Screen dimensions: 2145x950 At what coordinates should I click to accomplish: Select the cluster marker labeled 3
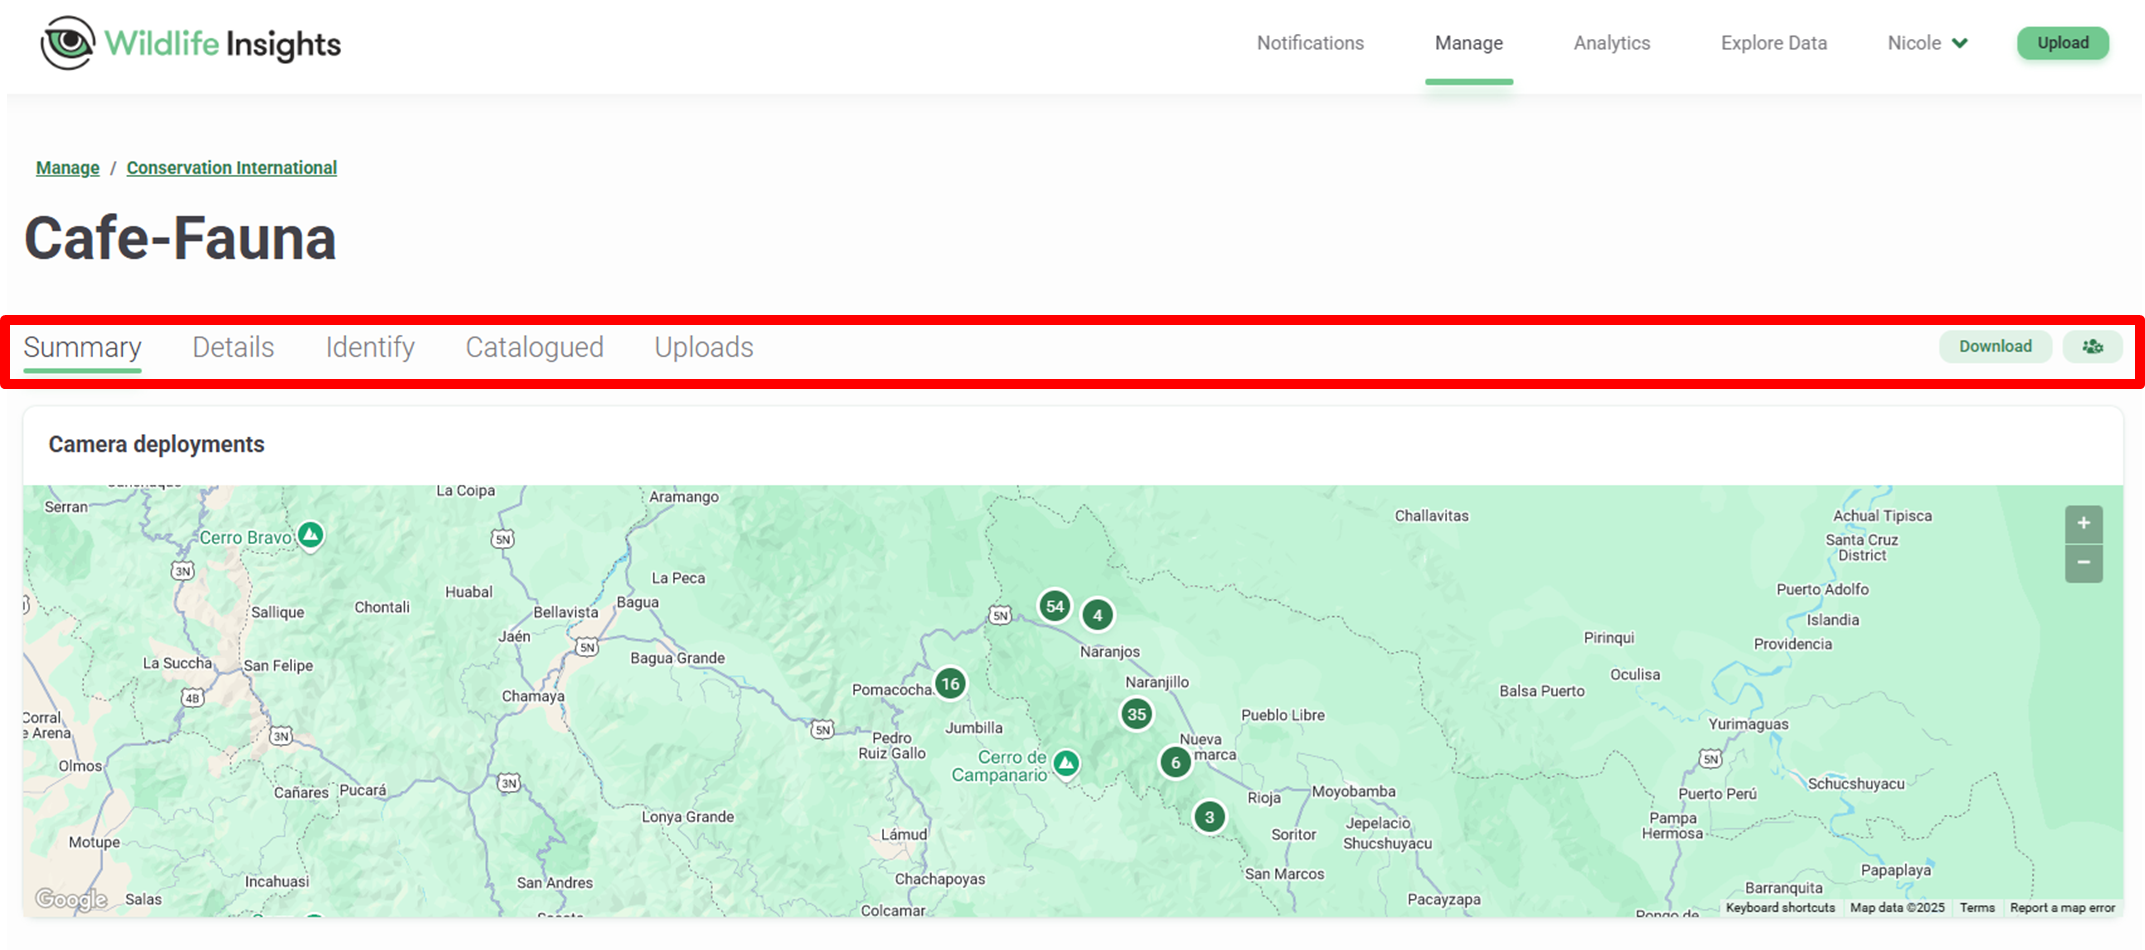[1209, 817]
